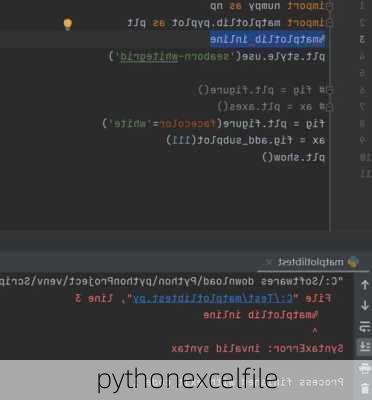Toggle soft-wrap in the Run console

(365, 327)
